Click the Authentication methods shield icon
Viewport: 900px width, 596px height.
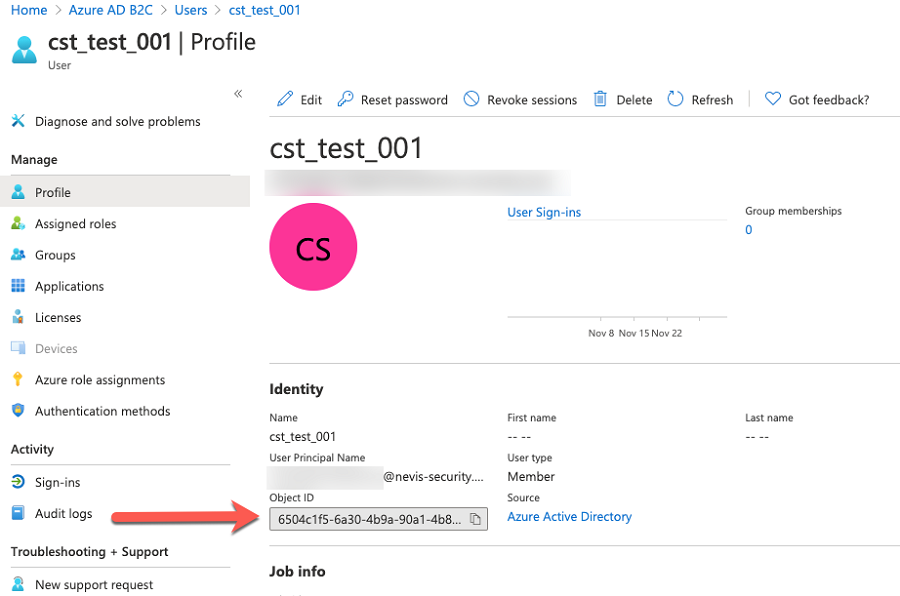pyautogui.click(x=18, y=410)
